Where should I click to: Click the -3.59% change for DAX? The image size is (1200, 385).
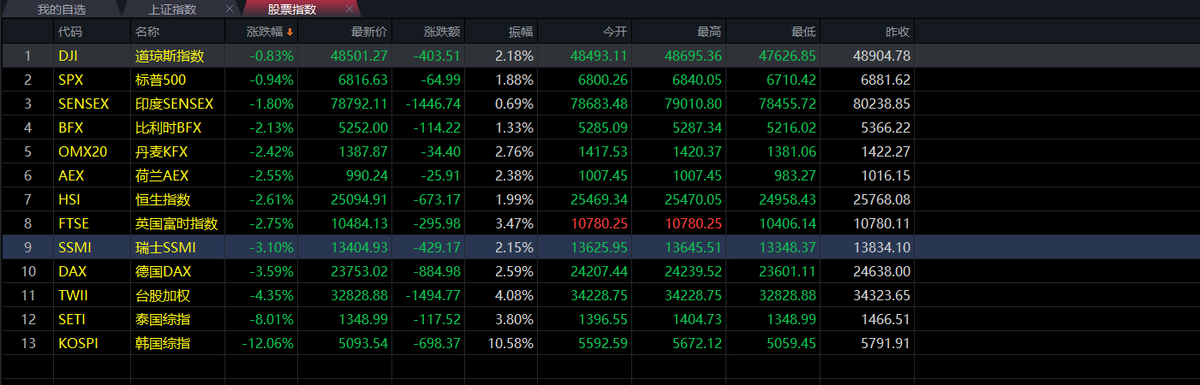[272, 271]
